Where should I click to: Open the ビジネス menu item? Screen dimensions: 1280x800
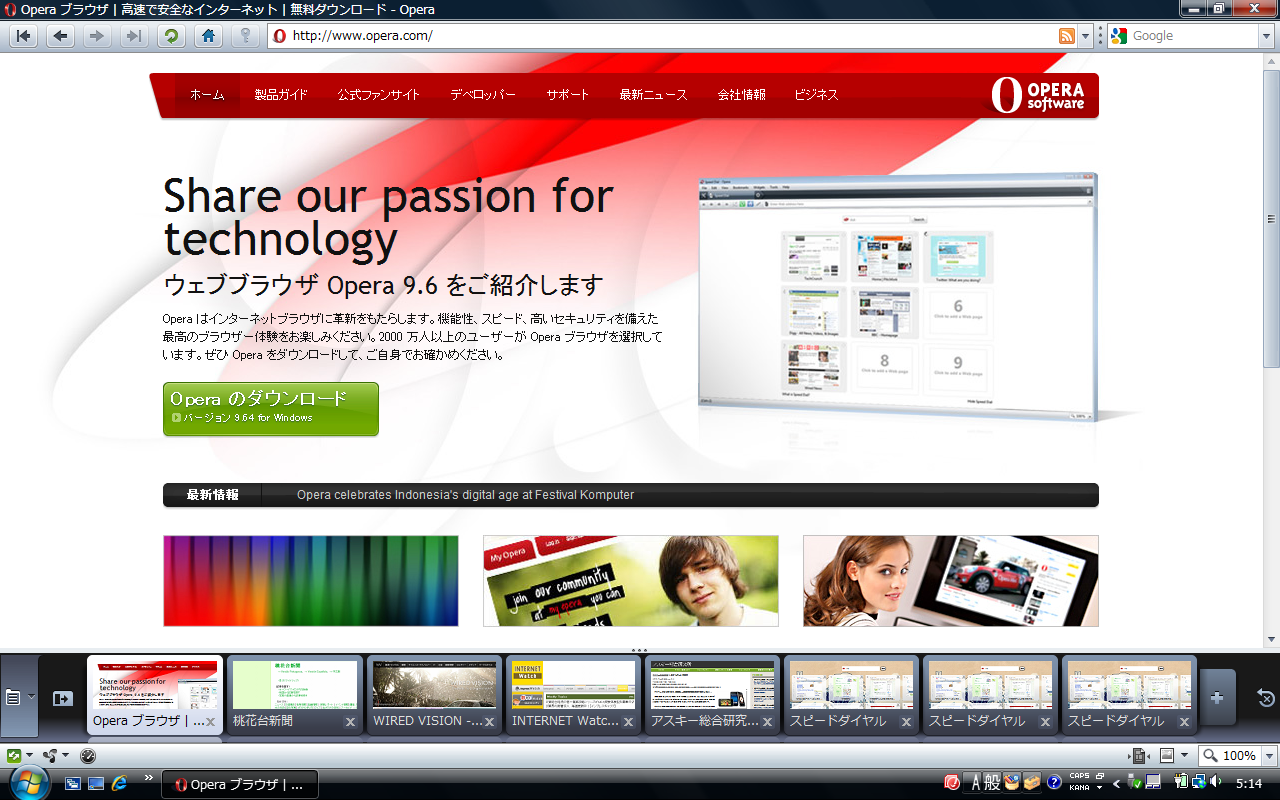click(816, 95)
